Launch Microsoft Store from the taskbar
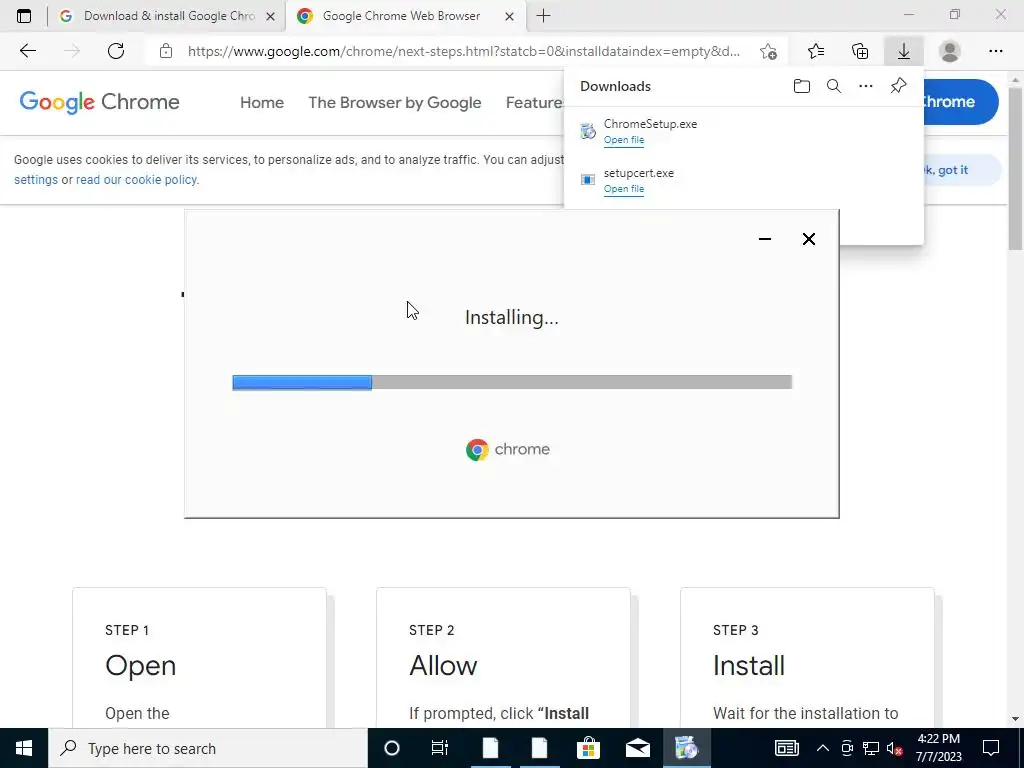Viewport: 1024px width, 768px height. coord(588,748)
